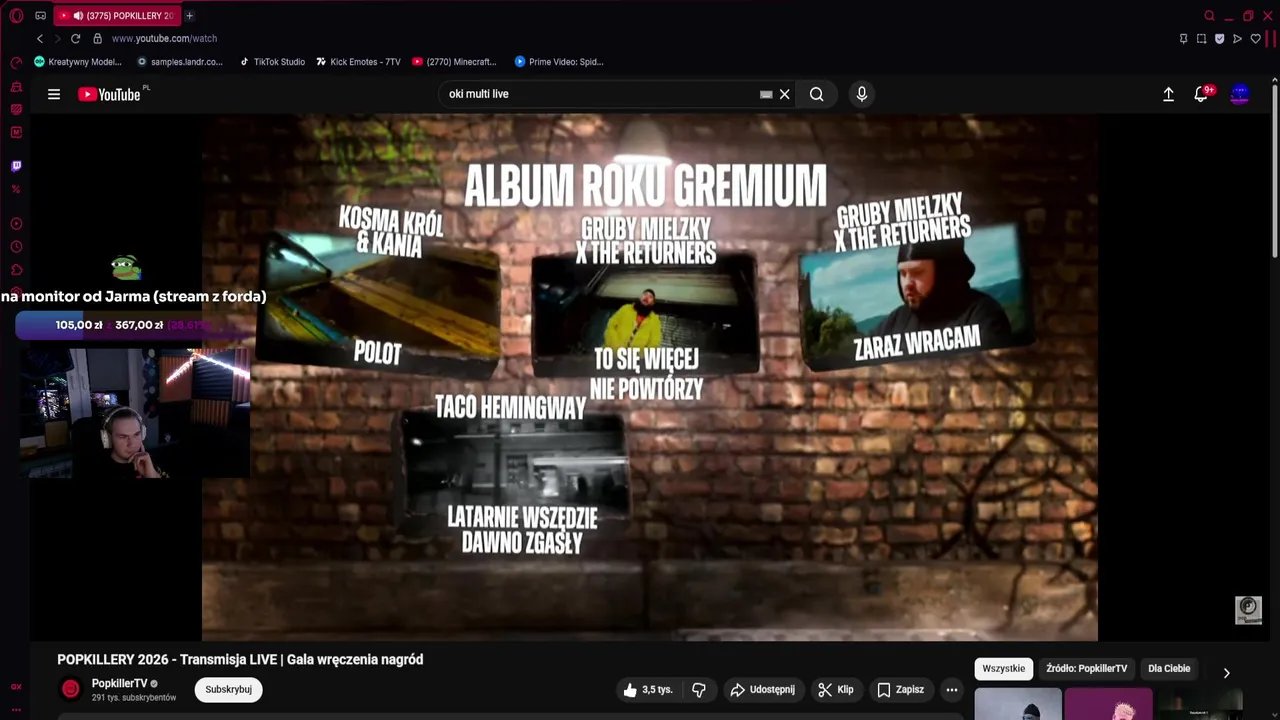Open the PopkillerTV channel name link

(x=119, y=683)
